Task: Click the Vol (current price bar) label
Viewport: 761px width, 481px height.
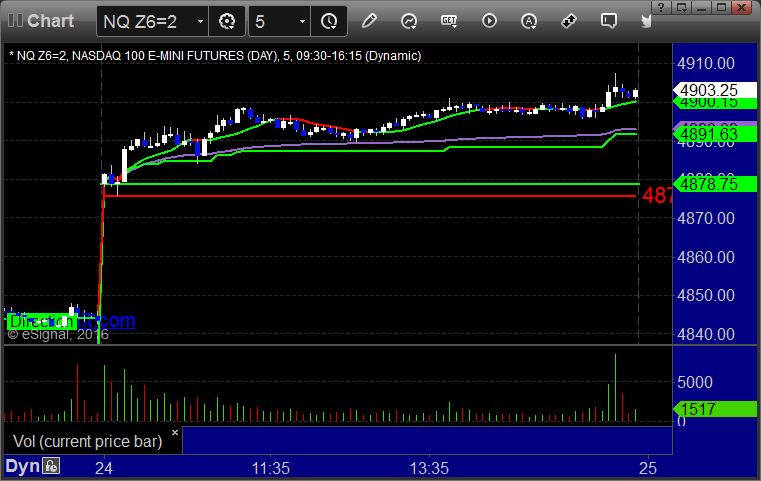Action: pyautogui.click(x=88, y=441)
